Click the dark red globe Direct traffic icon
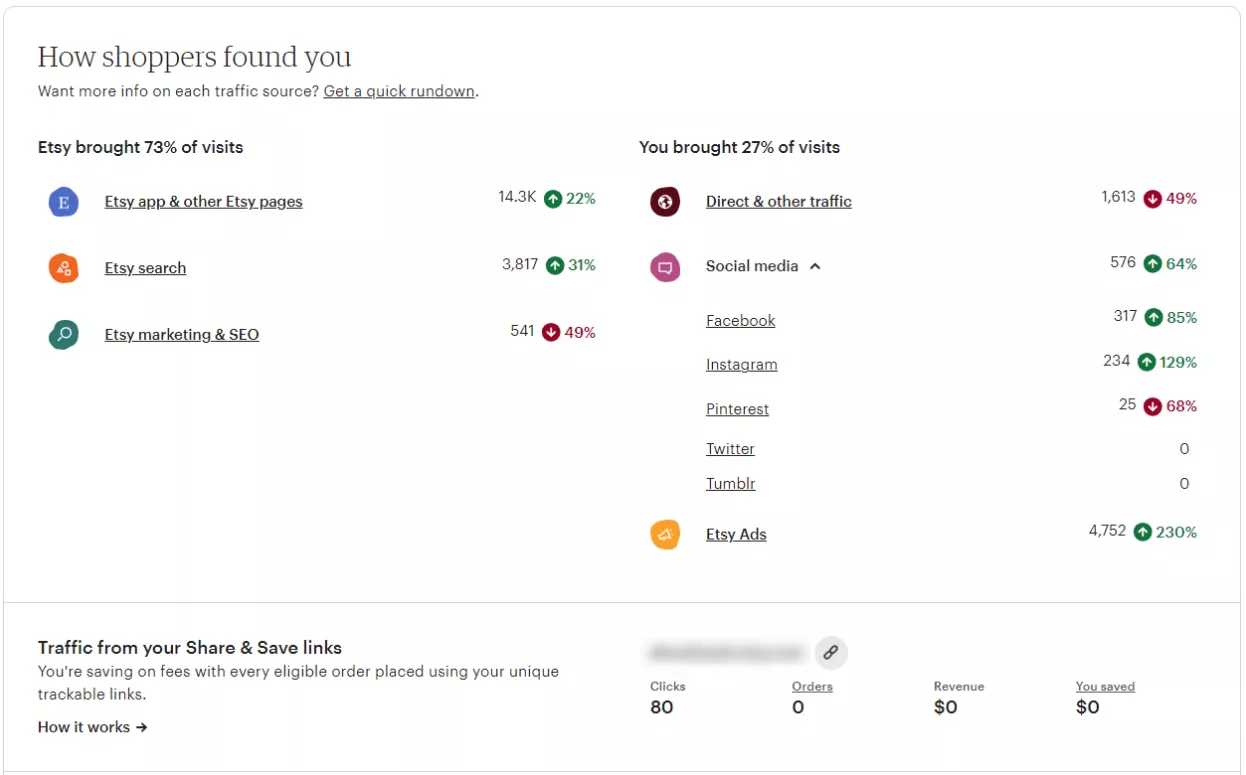This screenshot has width=1246, height=775. [x=665, y=202]
